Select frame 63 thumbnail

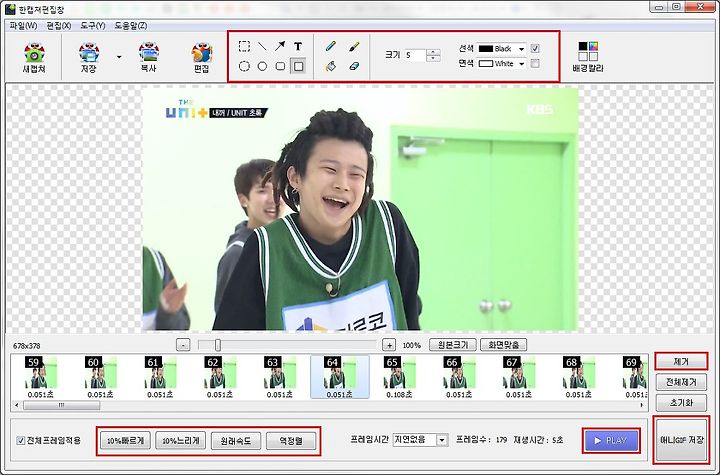[x=280, y=377]
